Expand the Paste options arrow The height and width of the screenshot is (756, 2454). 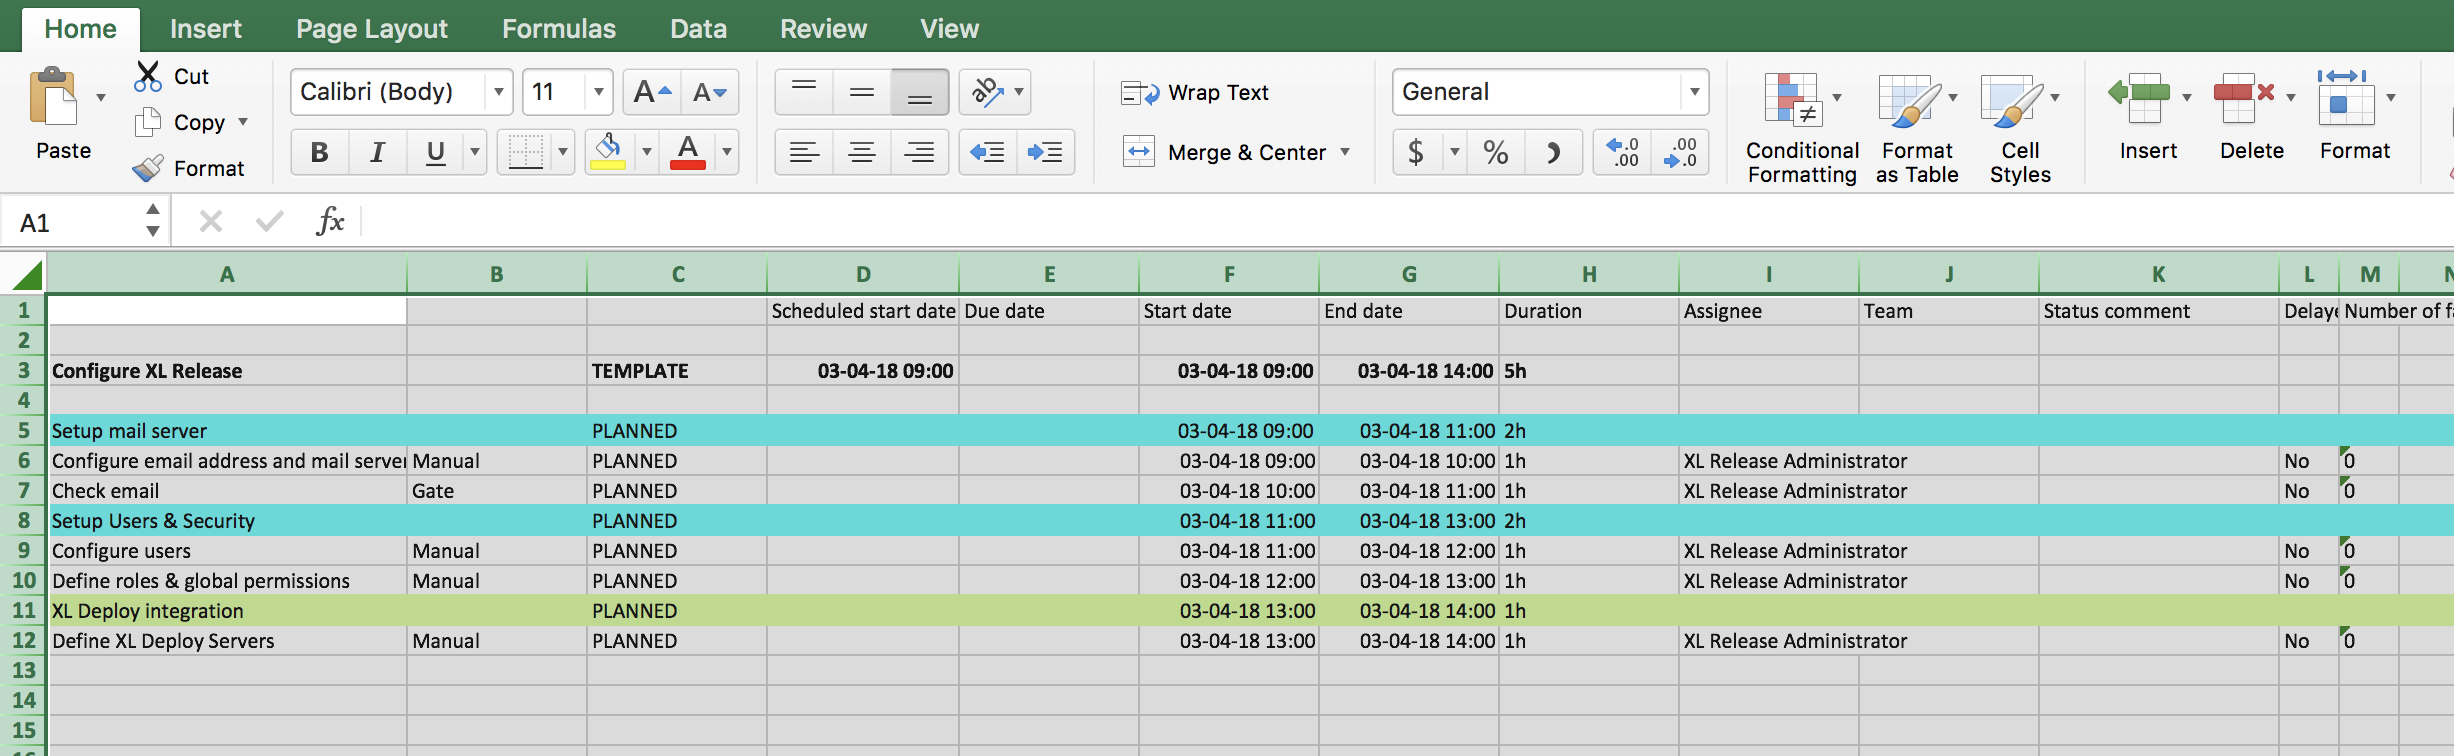pos(101,98)
